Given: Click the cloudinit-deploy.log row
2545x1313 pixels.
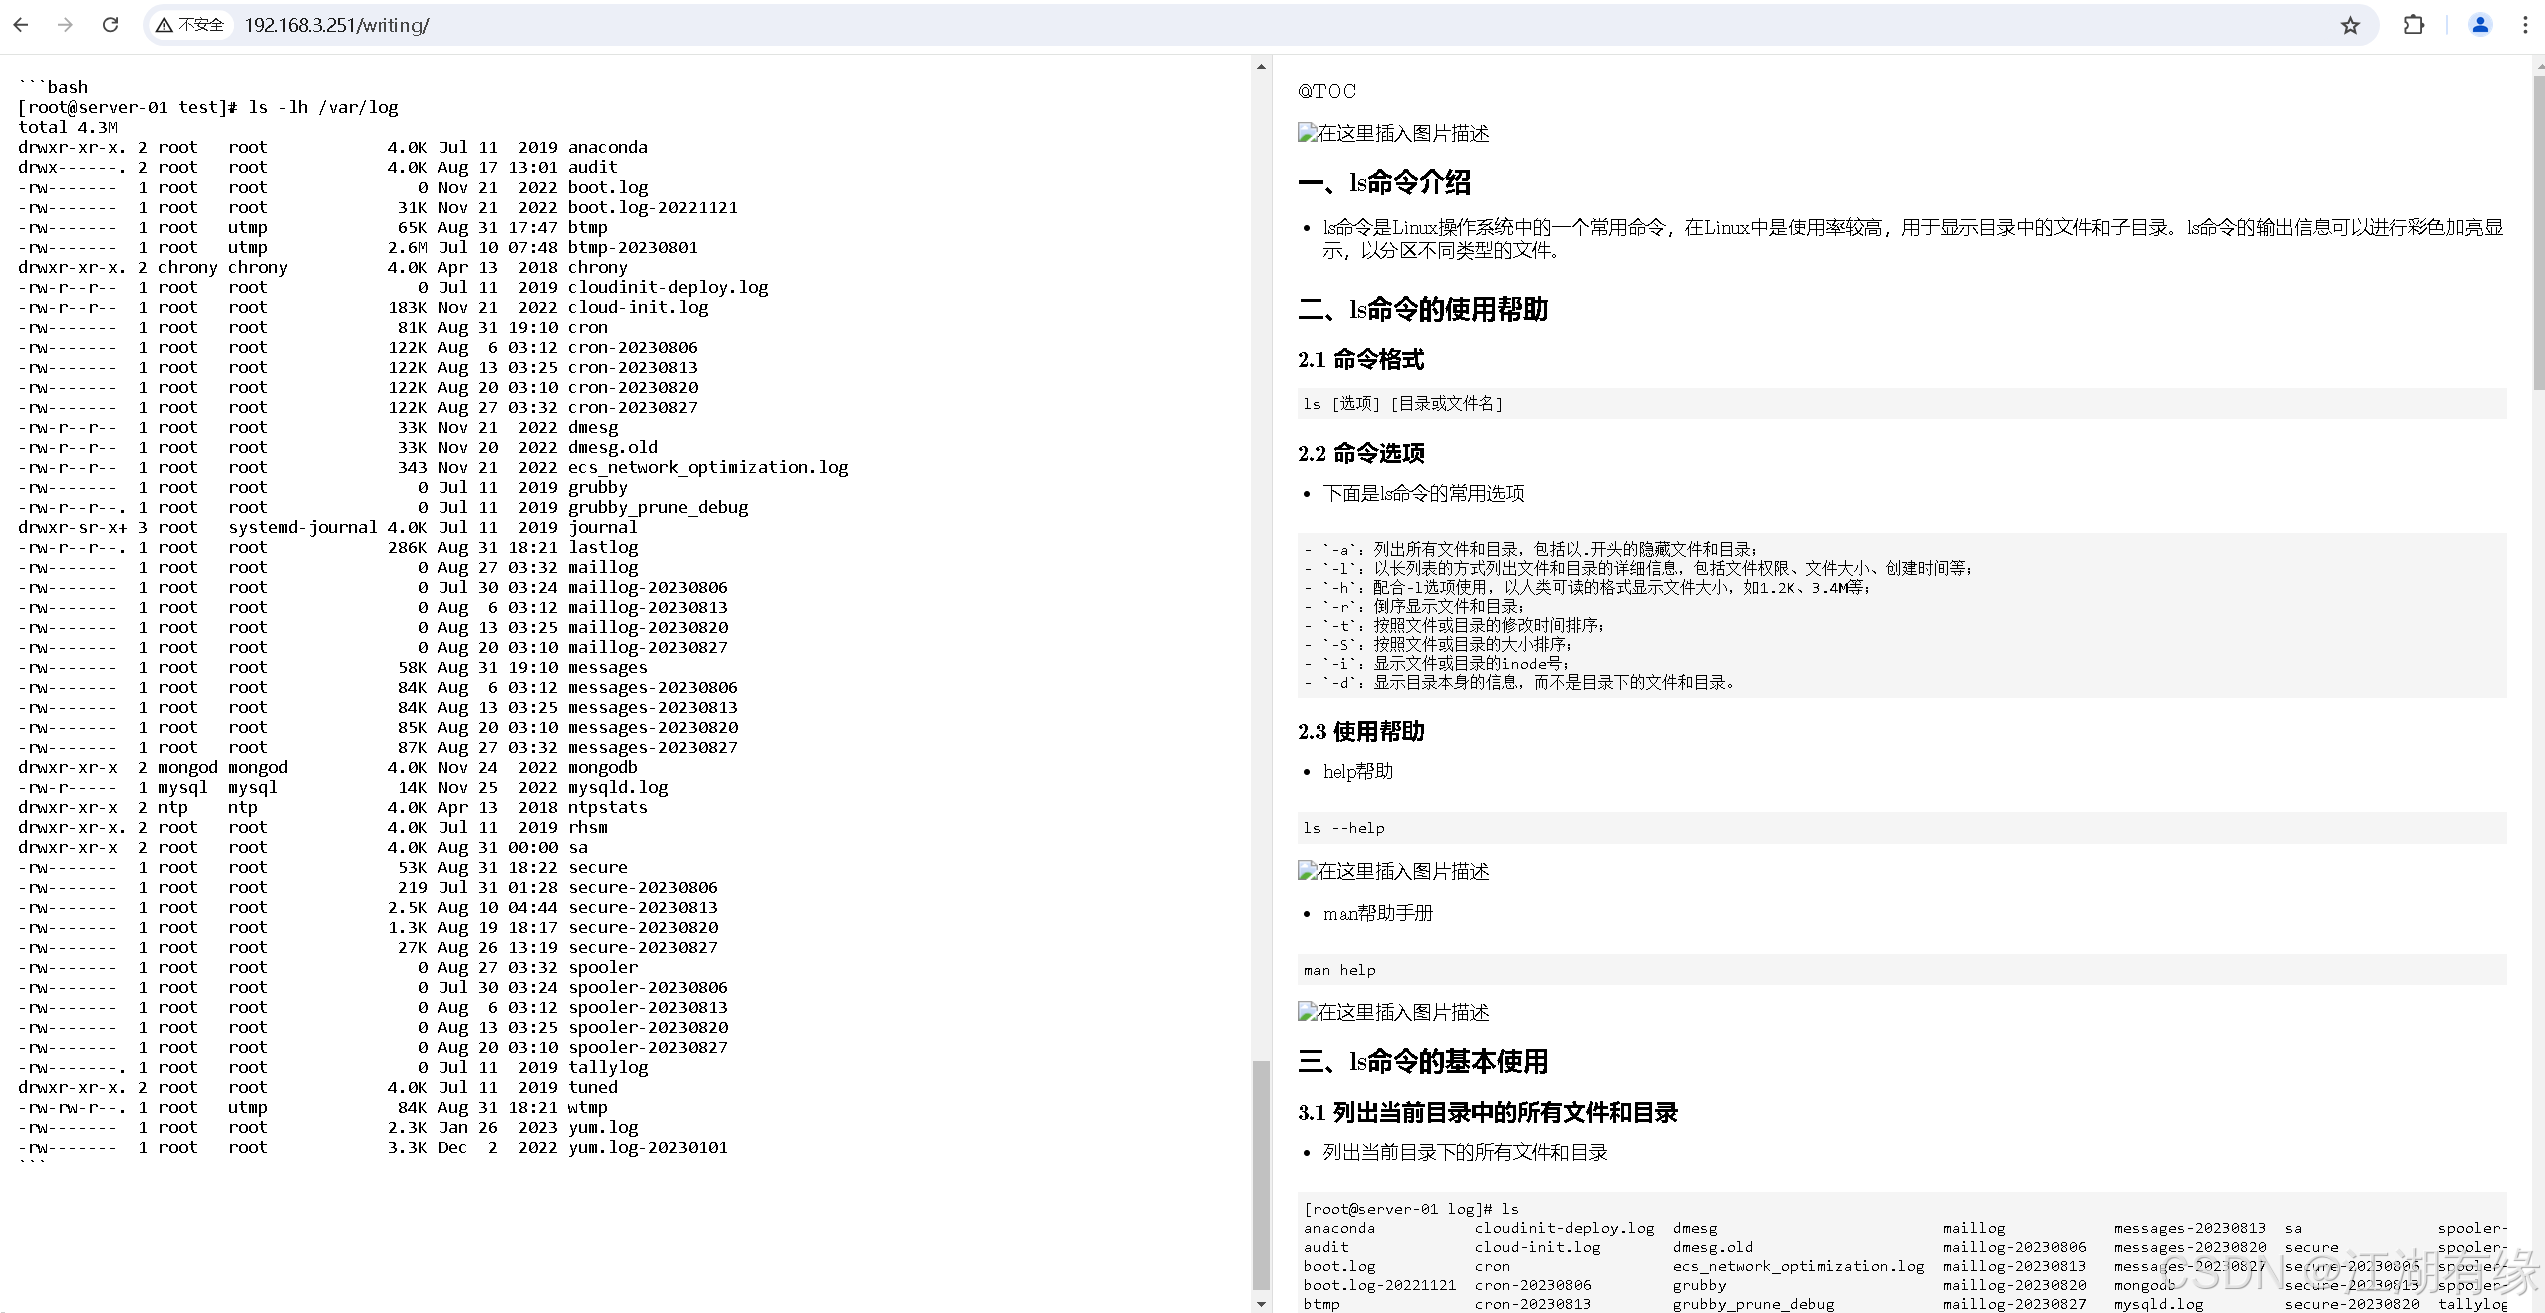Looking at the screenshot, I should tap(393, 287).
